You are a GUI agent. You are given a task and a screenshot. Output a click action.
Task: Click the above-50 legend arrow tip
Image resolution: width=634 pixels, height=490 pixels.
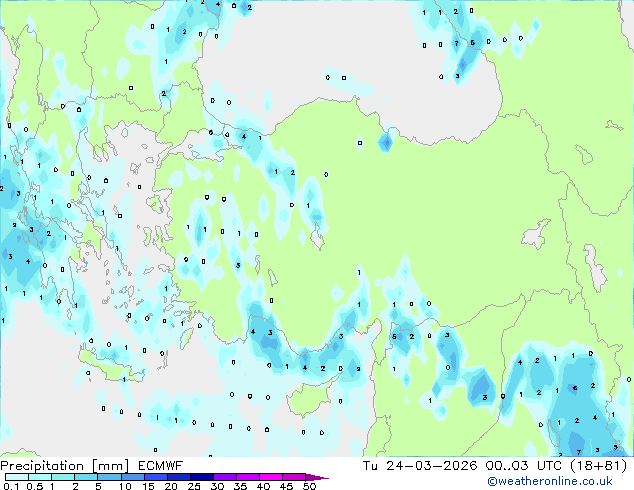(317, 477)
